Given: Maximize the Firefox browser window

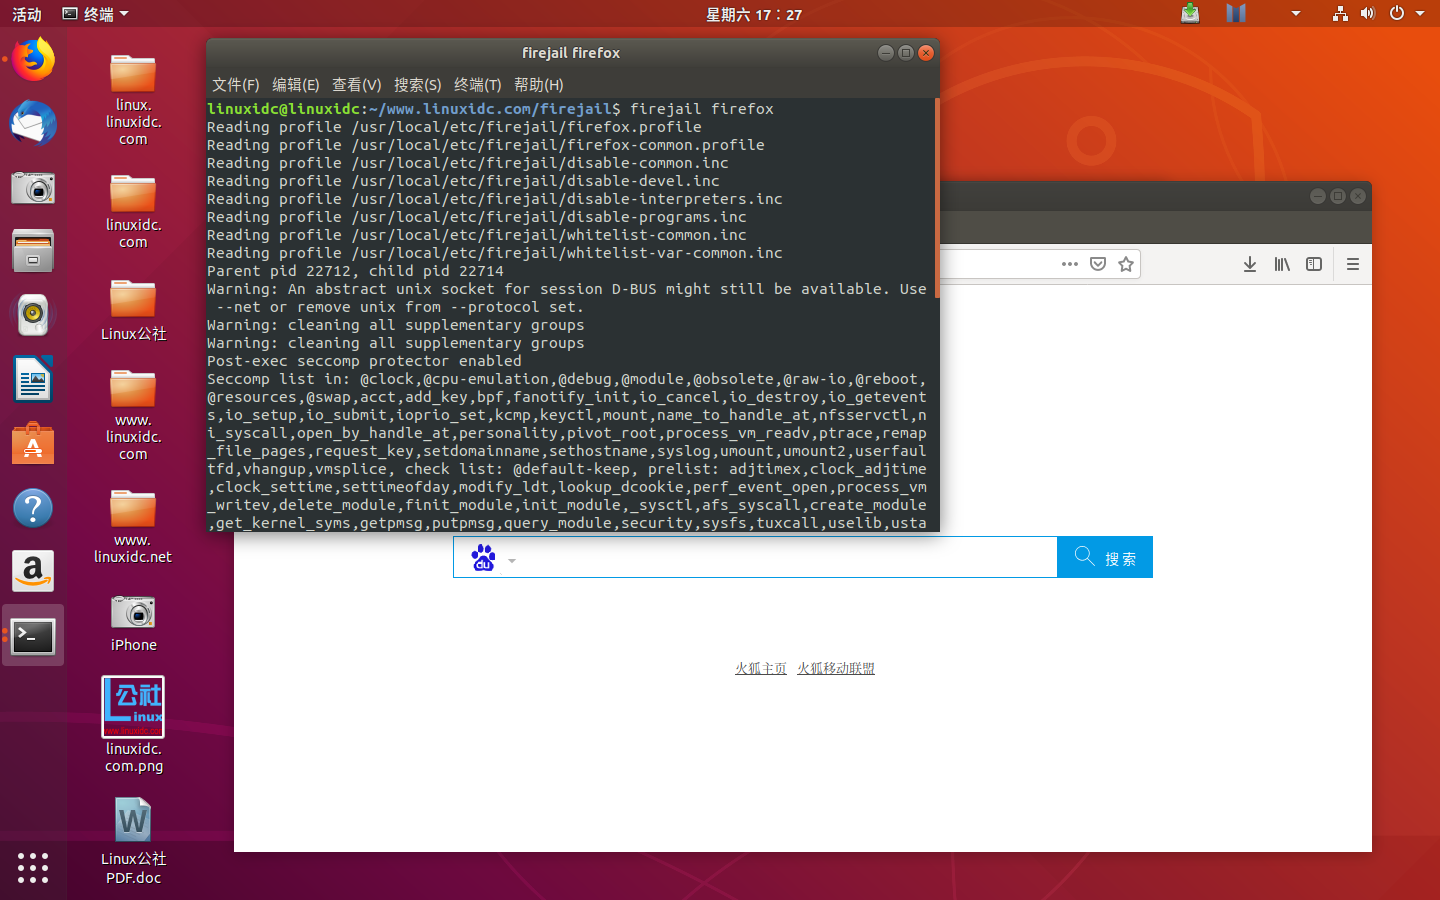Looking at the screenshot, I should point(1338,196).
